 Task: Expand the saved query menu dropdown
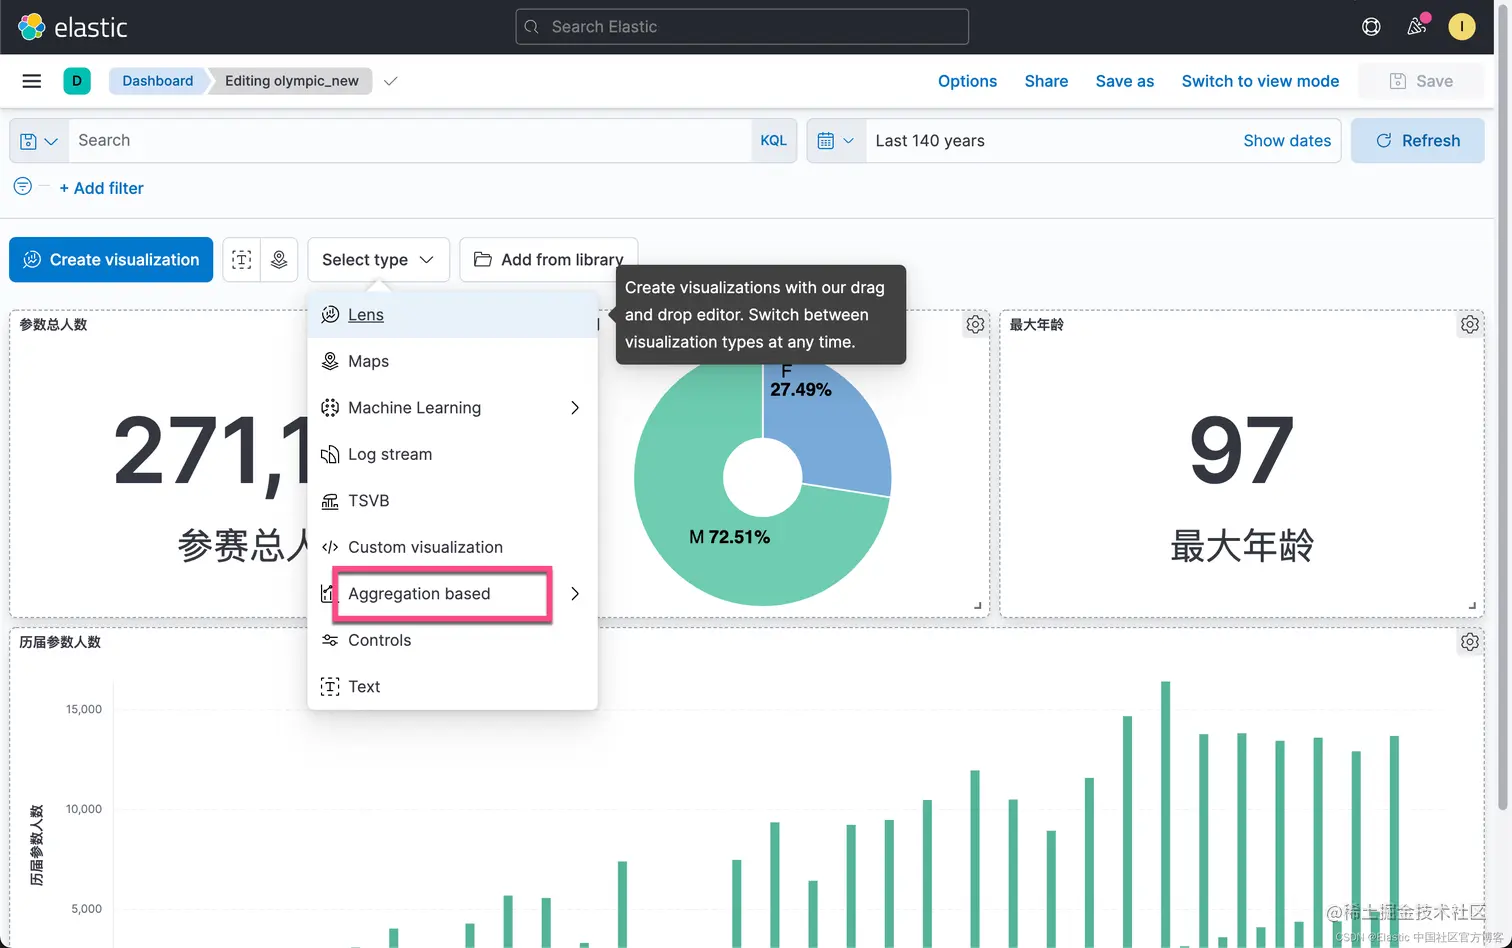[x=39, y=141]
